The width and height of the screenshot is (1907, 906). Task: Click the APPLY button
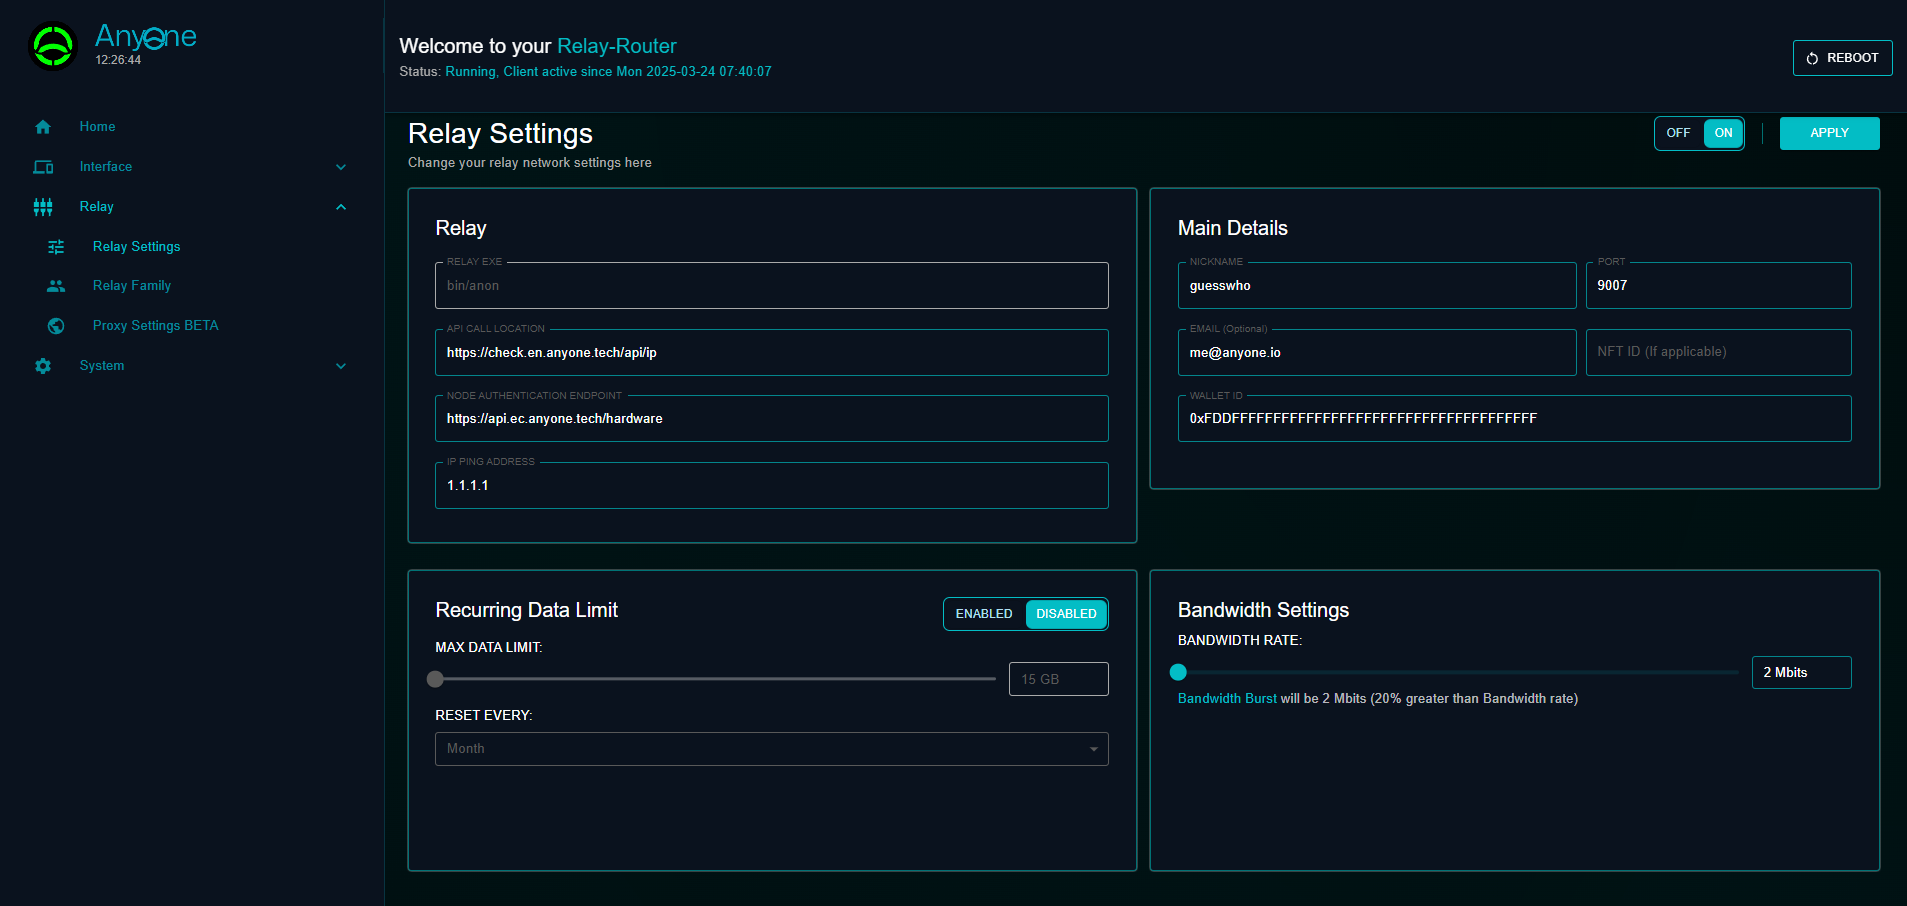coord(1828,133)
